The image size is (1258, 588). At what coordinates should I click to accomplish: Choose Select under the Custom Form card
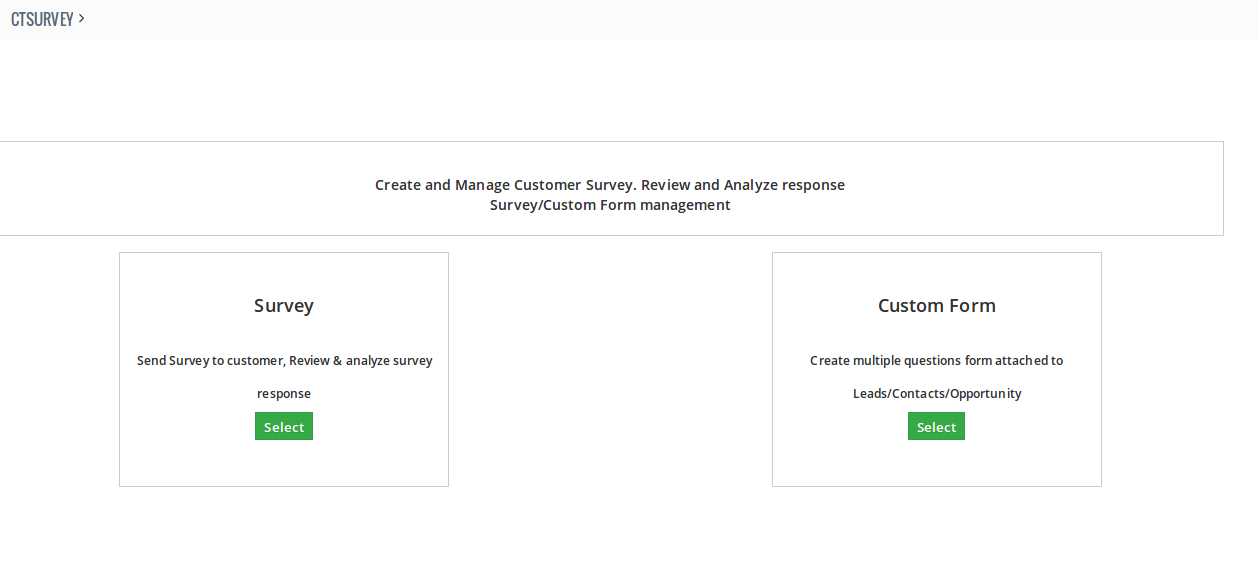pyautogui.click(x=937, y=427)
